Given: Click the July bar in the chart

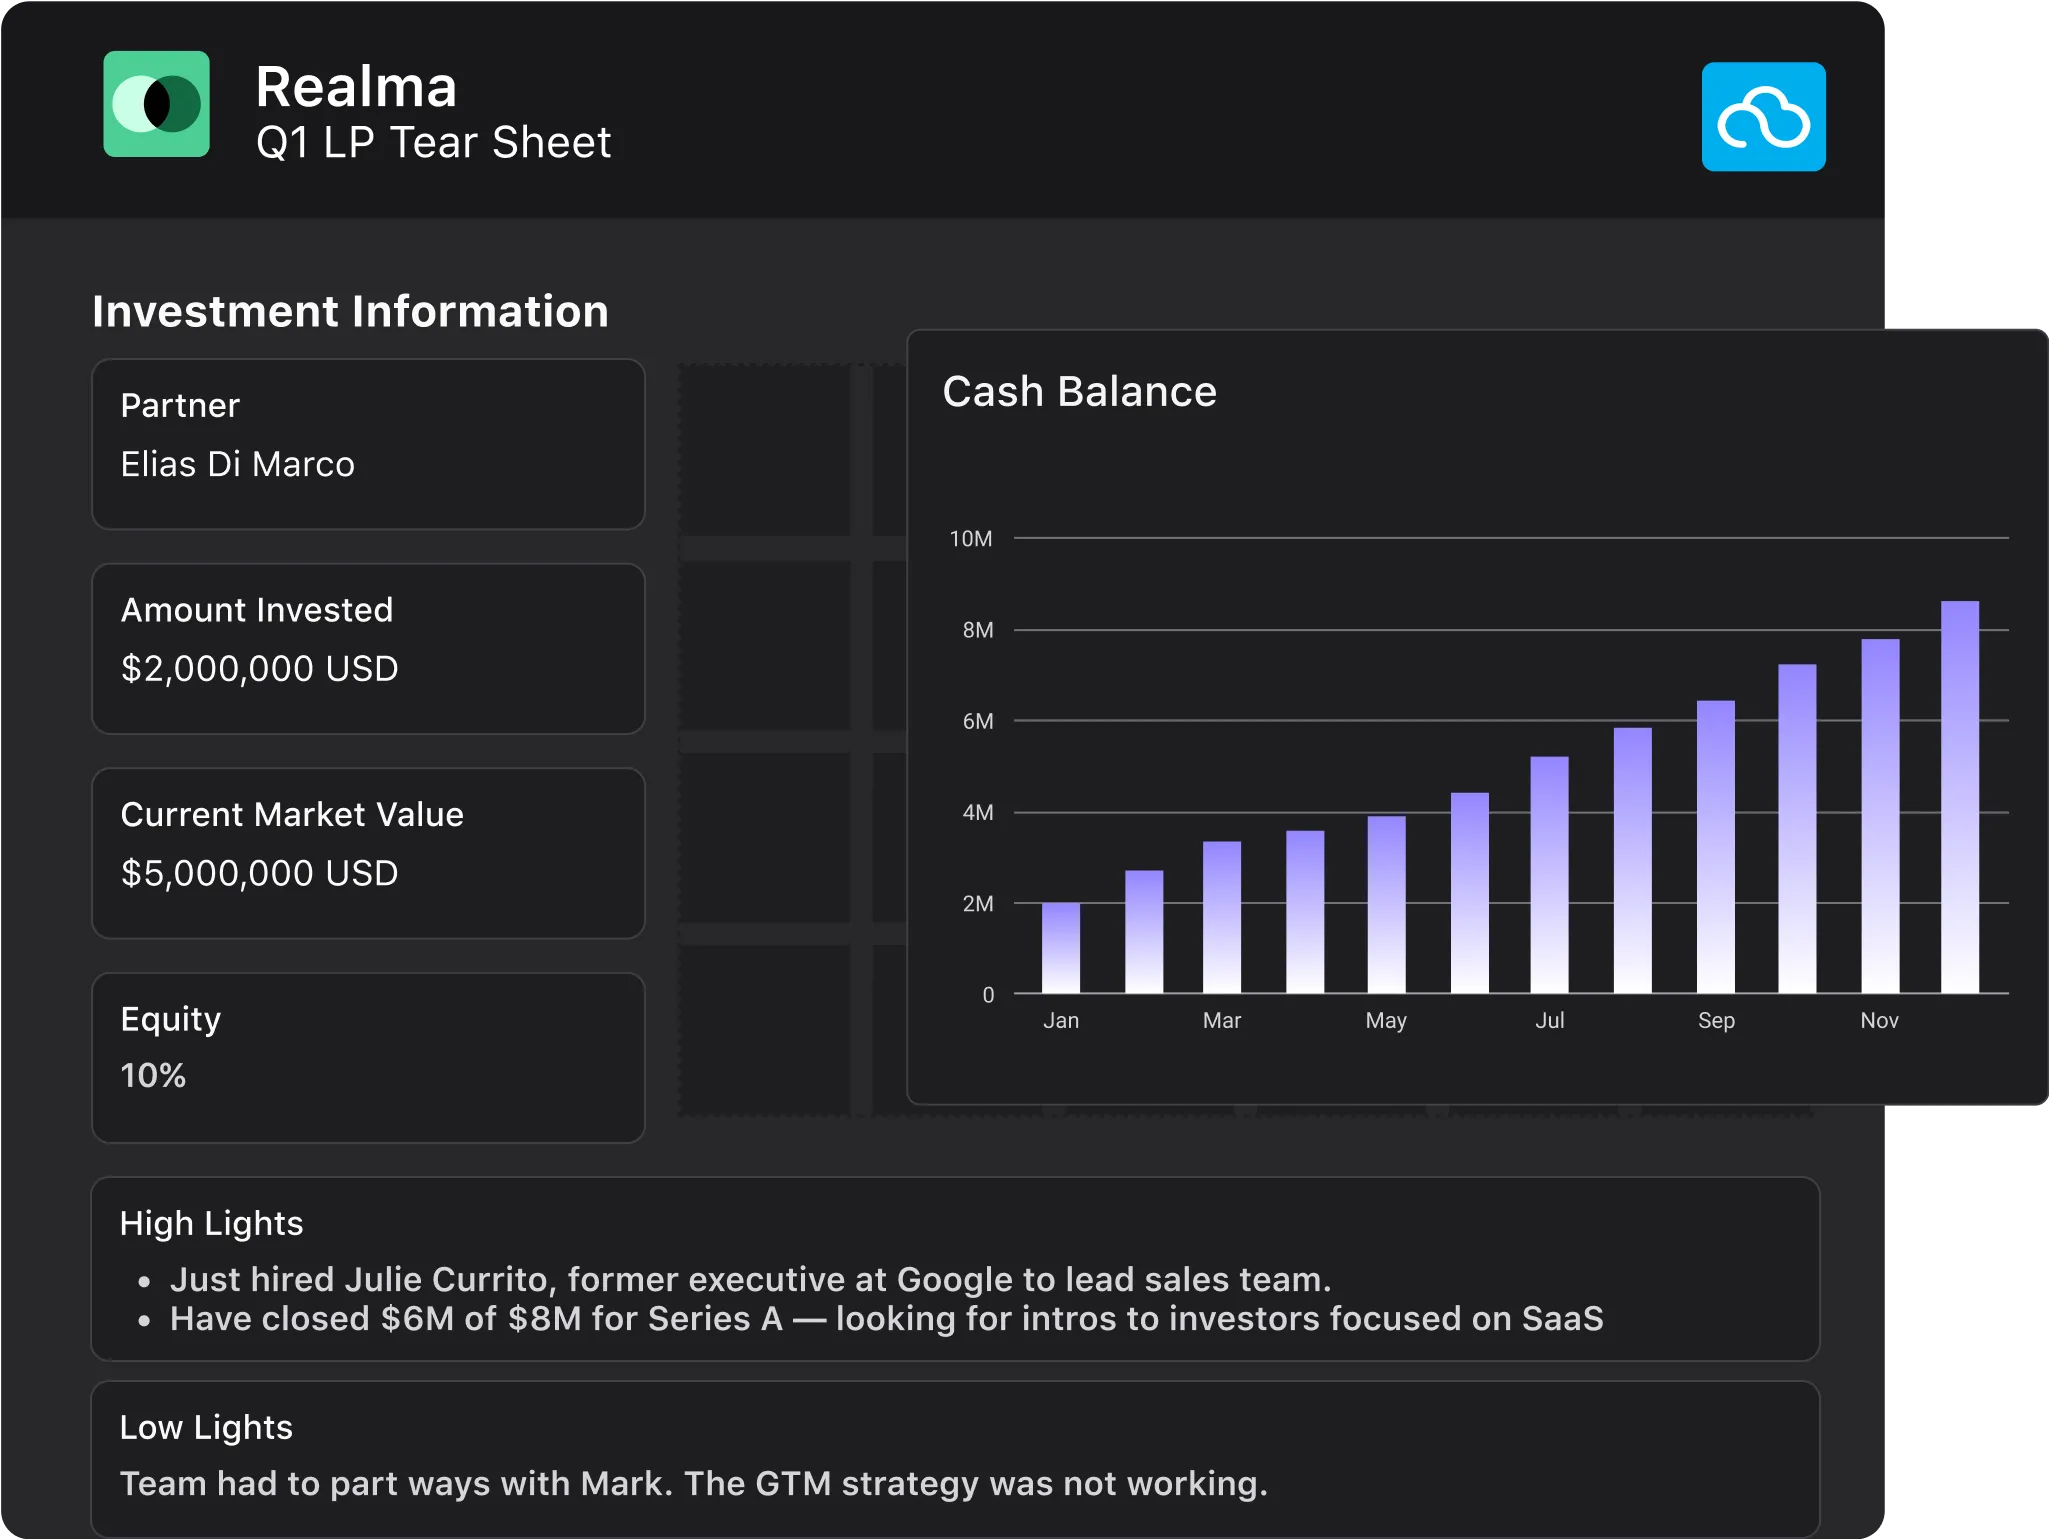Looking at the screenshot, I should point(1549,875).
